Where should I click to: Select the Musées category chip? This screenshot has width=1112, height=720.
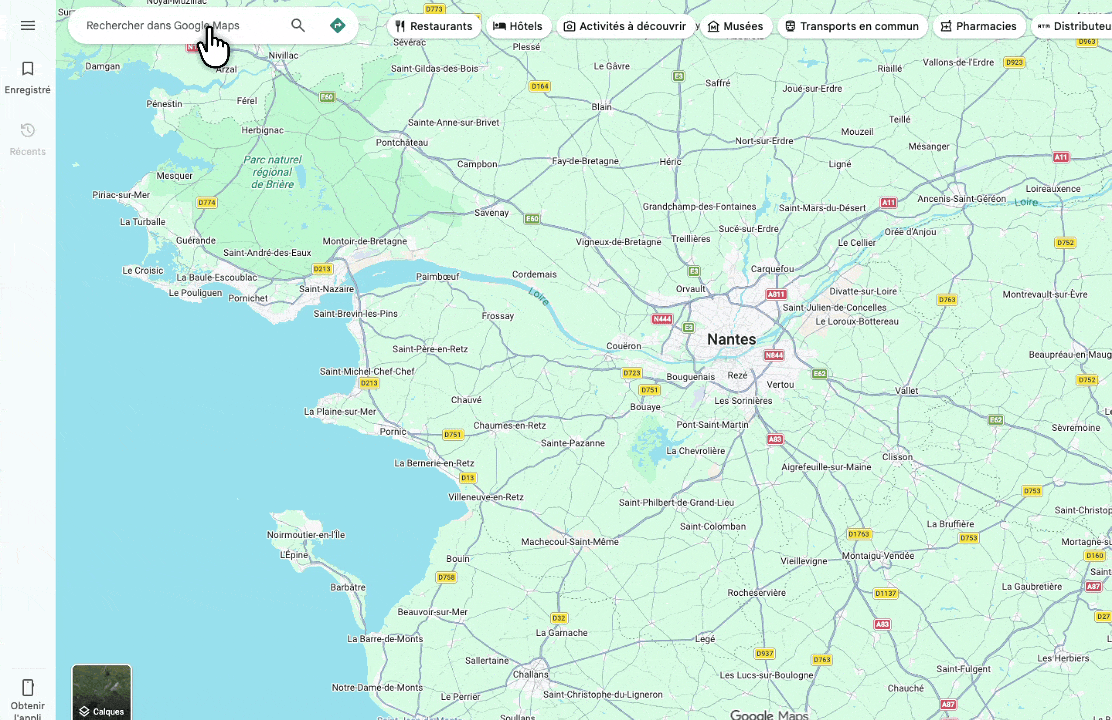tap(736, 26)
